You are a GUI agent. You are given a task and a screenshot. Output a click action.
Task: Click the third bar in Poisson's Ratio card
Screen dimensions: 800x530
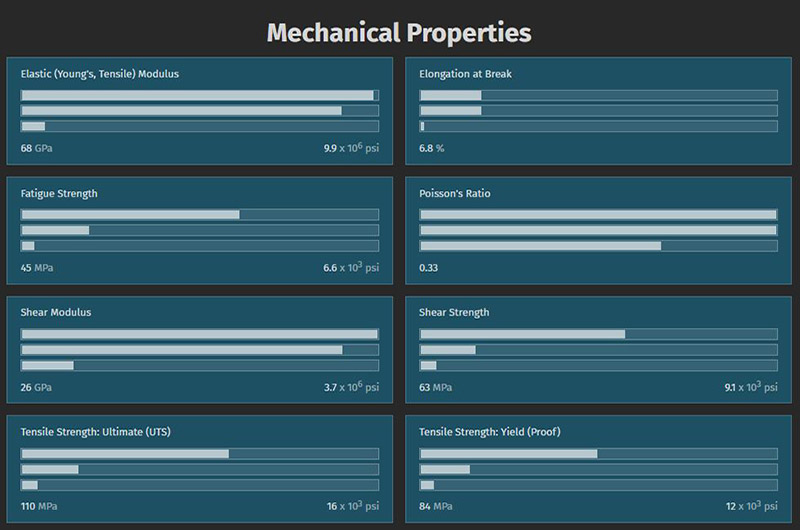598,246
